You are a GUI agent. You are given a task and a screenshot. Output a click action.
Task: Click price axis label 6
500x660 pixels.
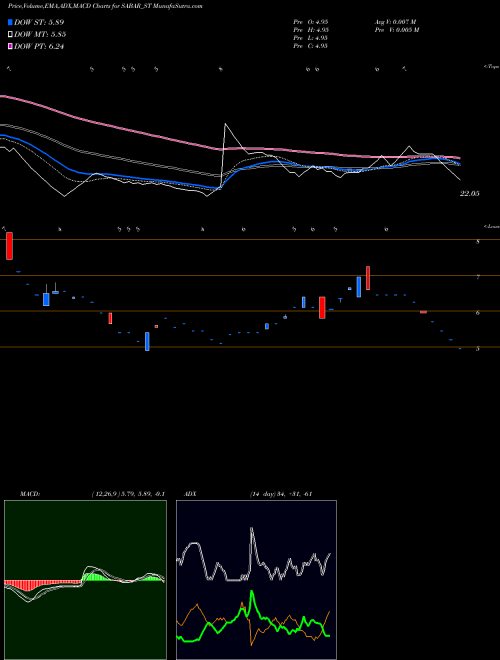[x=478, y=313]
